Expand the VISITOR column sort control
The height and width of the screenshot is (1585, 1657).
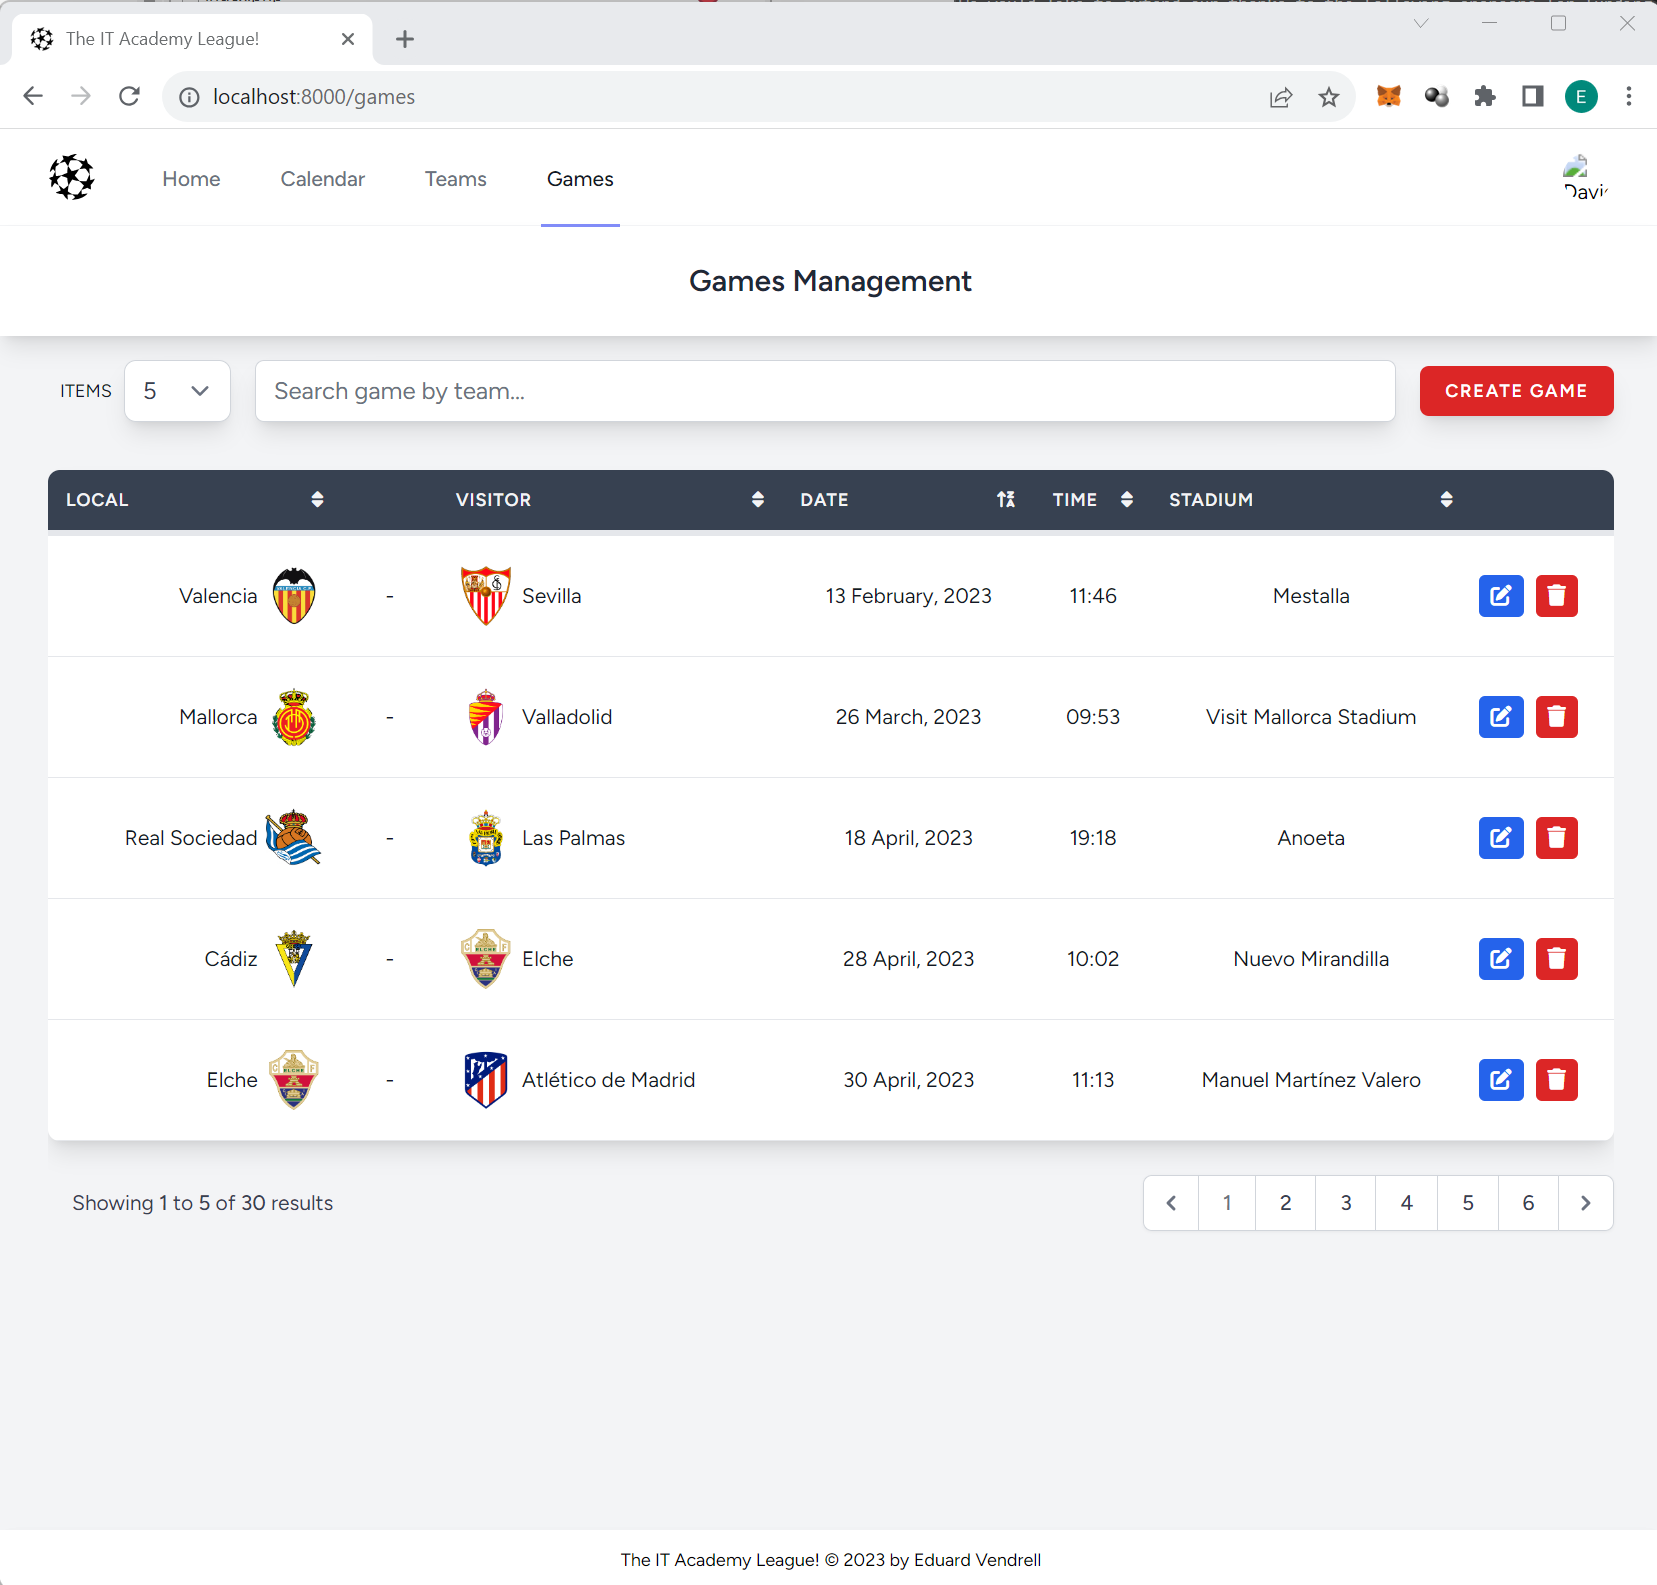[x=757, y=499]
